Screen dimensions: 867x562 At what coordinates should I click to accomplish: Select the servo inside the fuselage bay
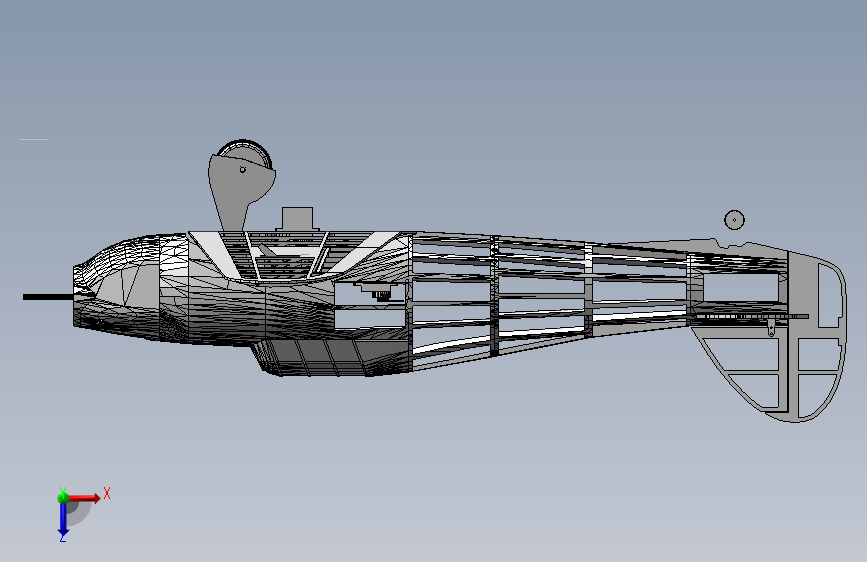click(x=379, y=290)
